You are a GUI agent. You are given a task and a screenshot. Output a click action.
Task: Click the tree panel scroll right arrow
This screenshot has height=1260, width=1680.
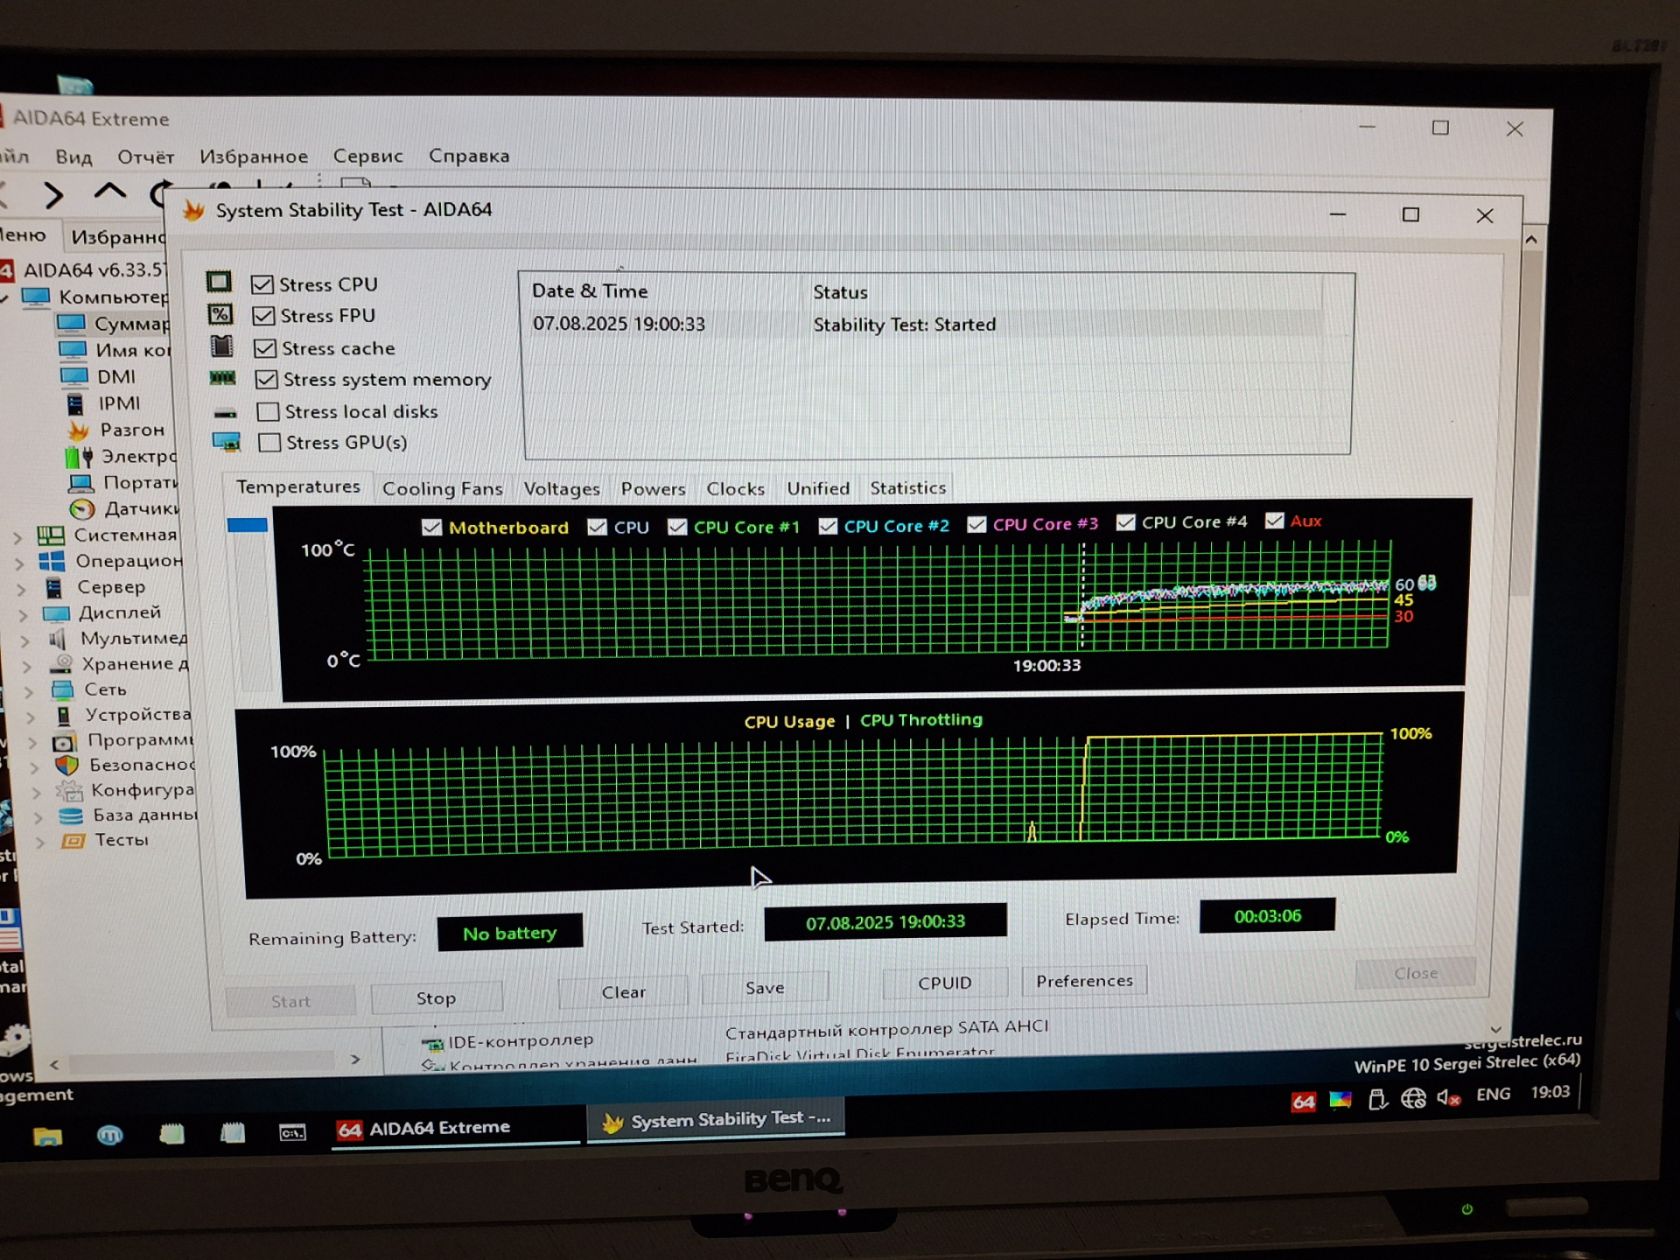[355, 1059]
